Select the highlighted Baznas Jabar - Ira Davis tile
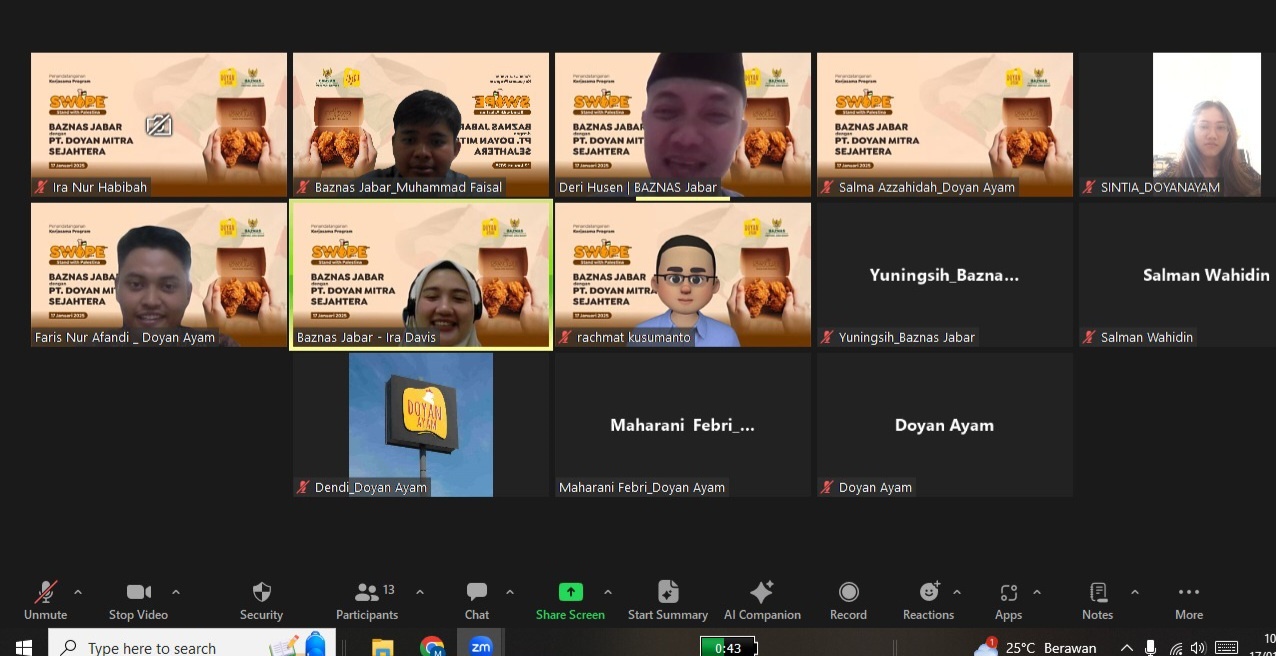 tap(421, 275)
